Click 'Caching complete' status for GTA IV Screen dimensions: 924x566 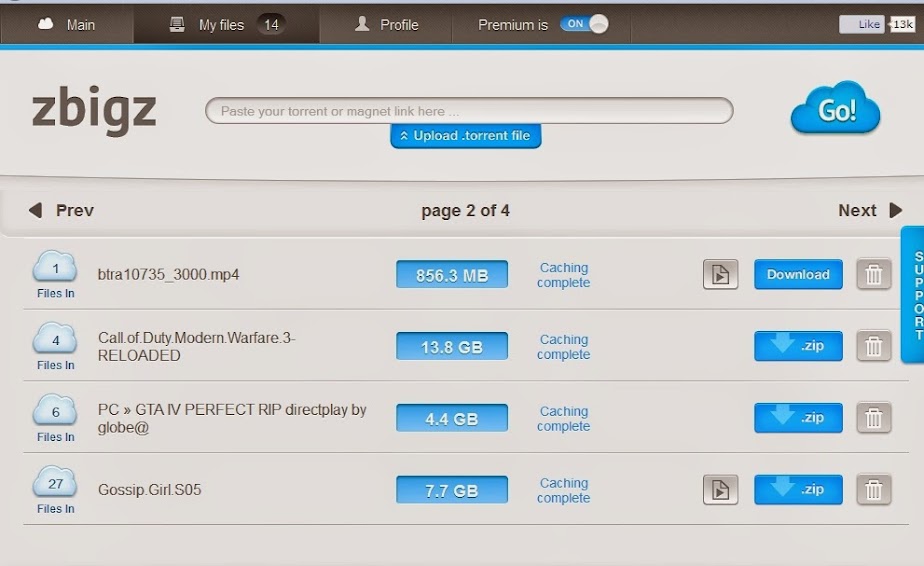pos(563,419)
